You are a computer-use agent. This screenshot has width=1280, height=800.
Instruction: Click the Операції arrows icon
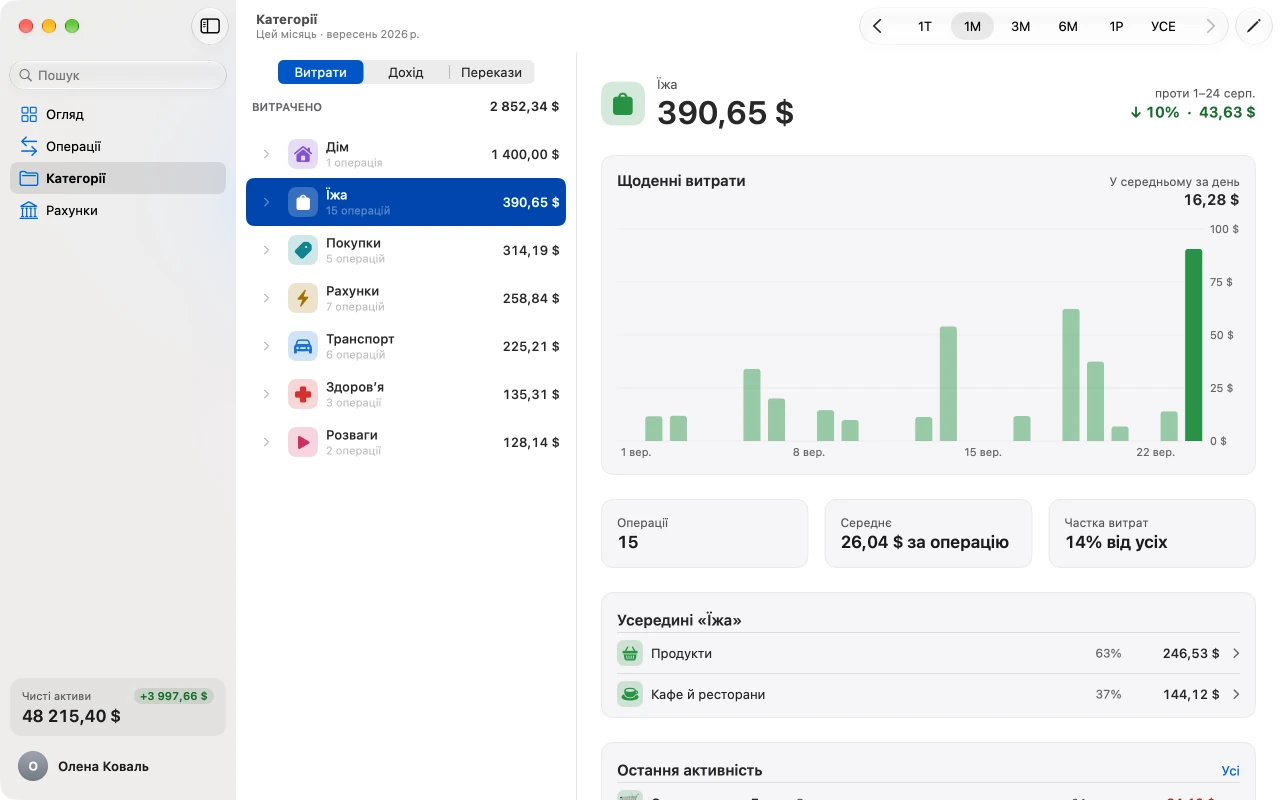point(29,146)
